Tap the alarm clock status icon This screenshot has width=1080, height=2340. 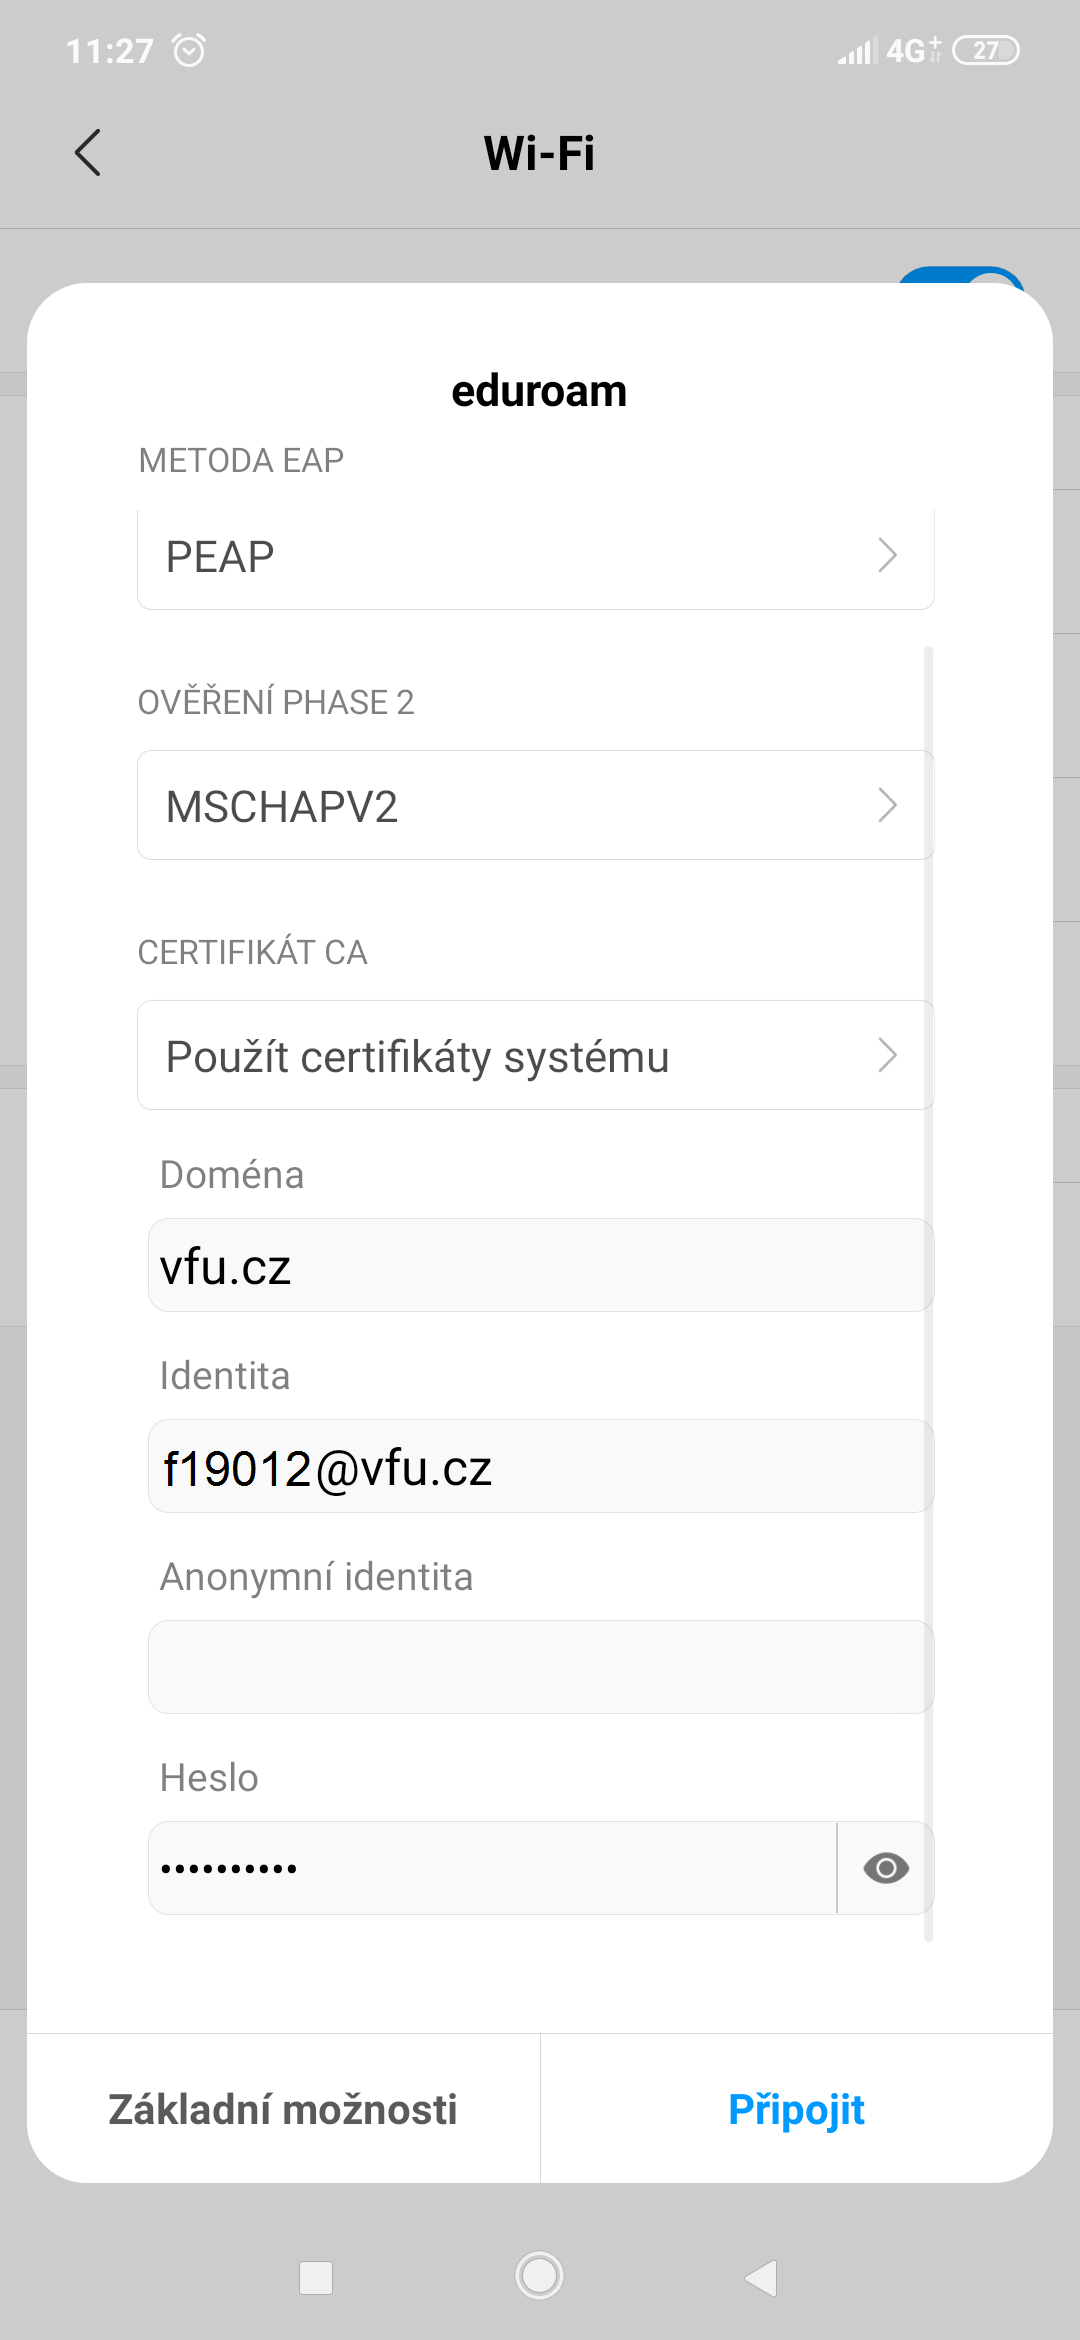click(x=189, y=50)
